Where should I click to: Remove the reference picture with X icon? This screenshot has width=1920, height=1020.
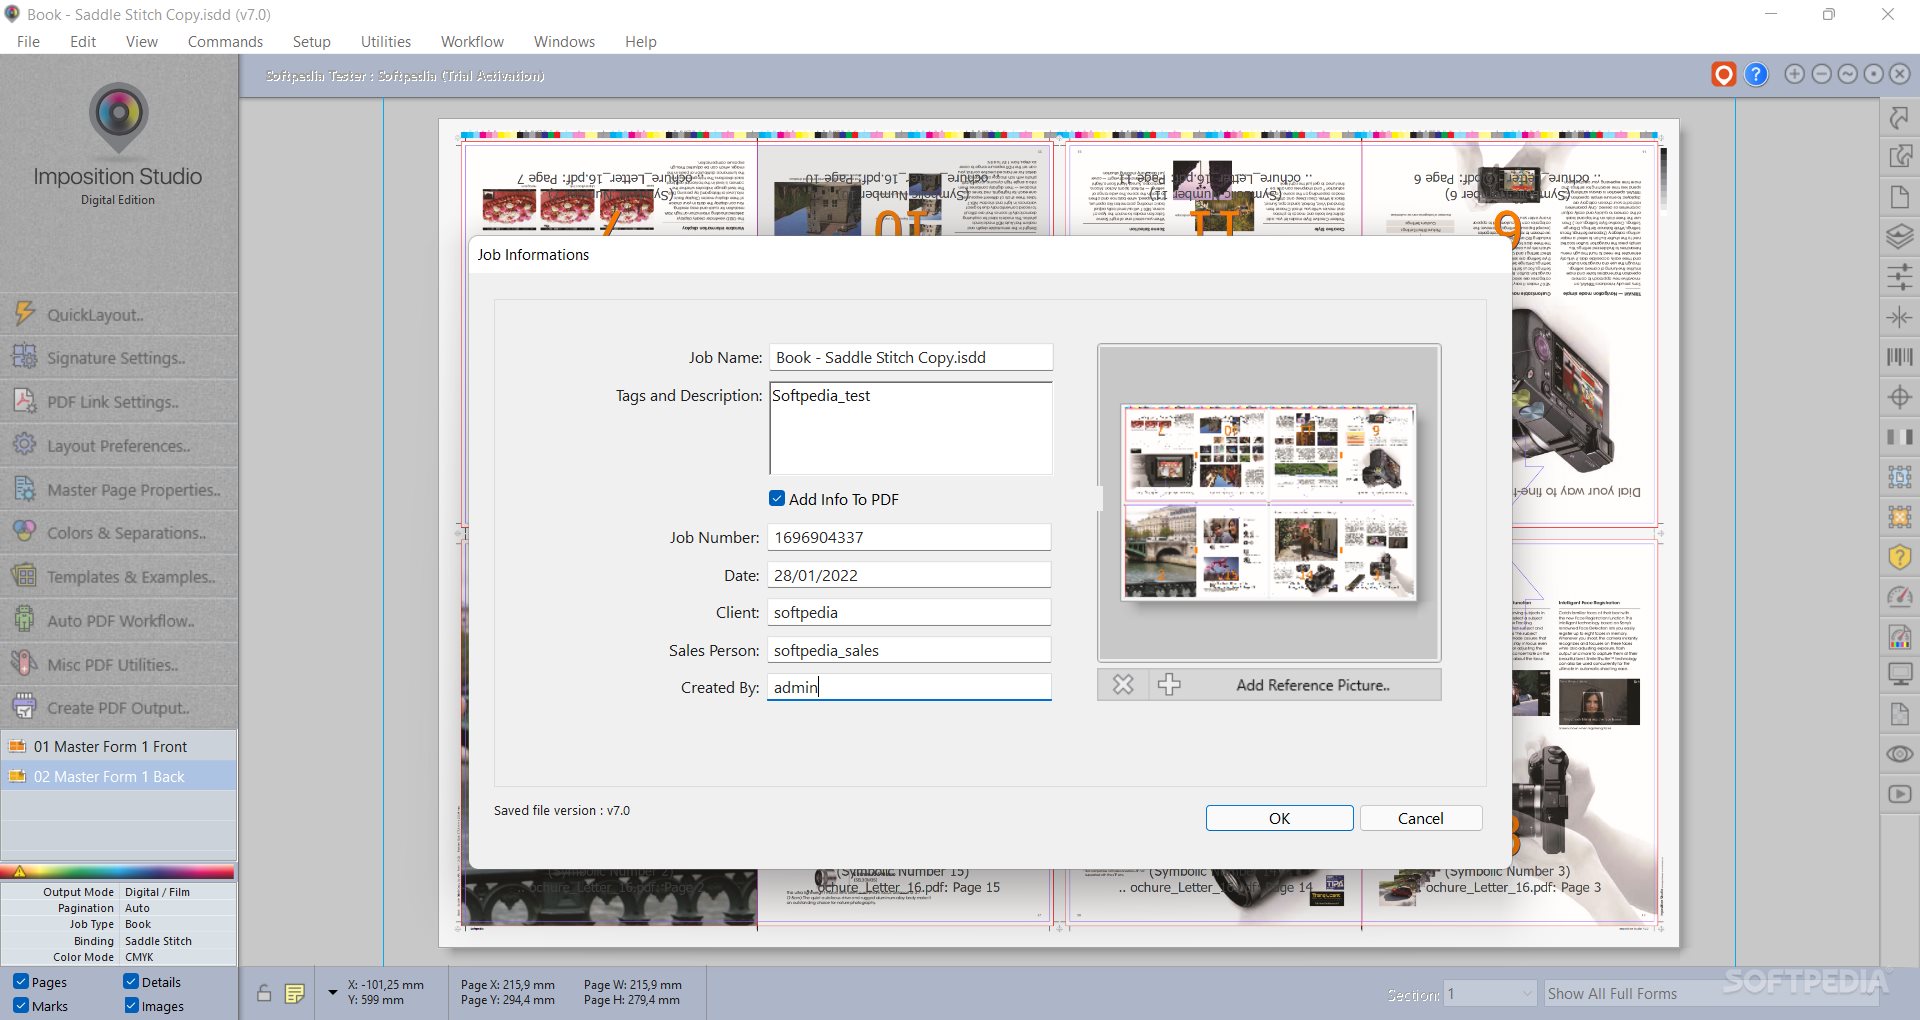coord(1123,685)
